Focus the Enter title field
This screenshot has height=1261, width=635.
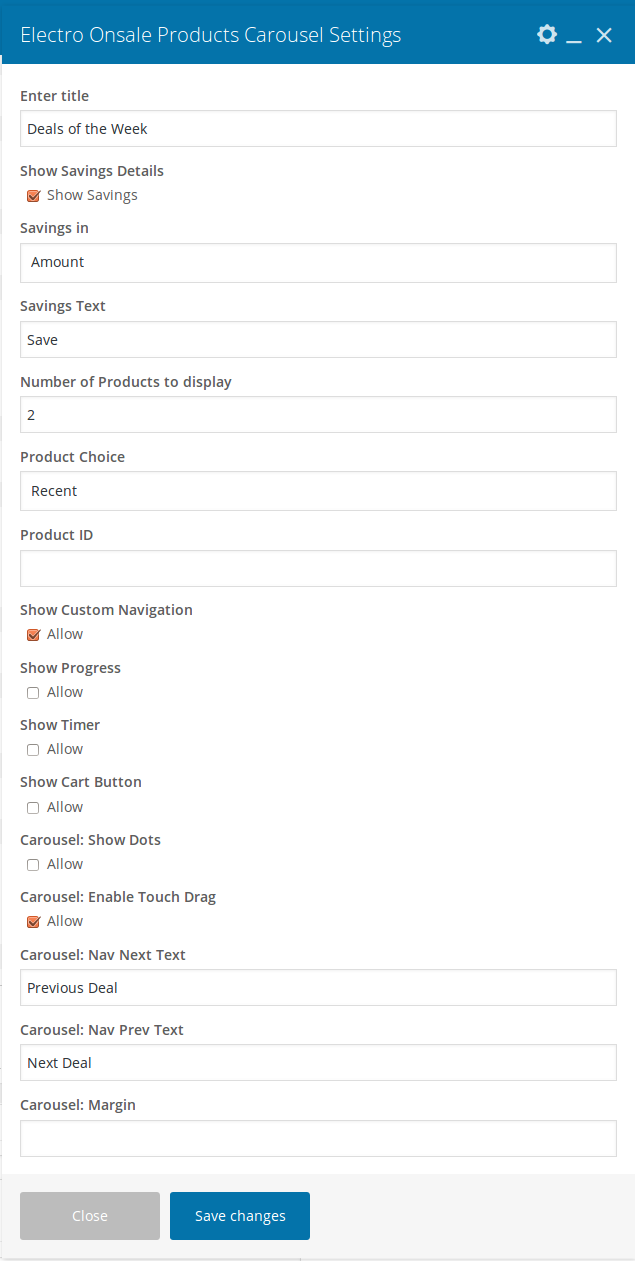(318, 128)
